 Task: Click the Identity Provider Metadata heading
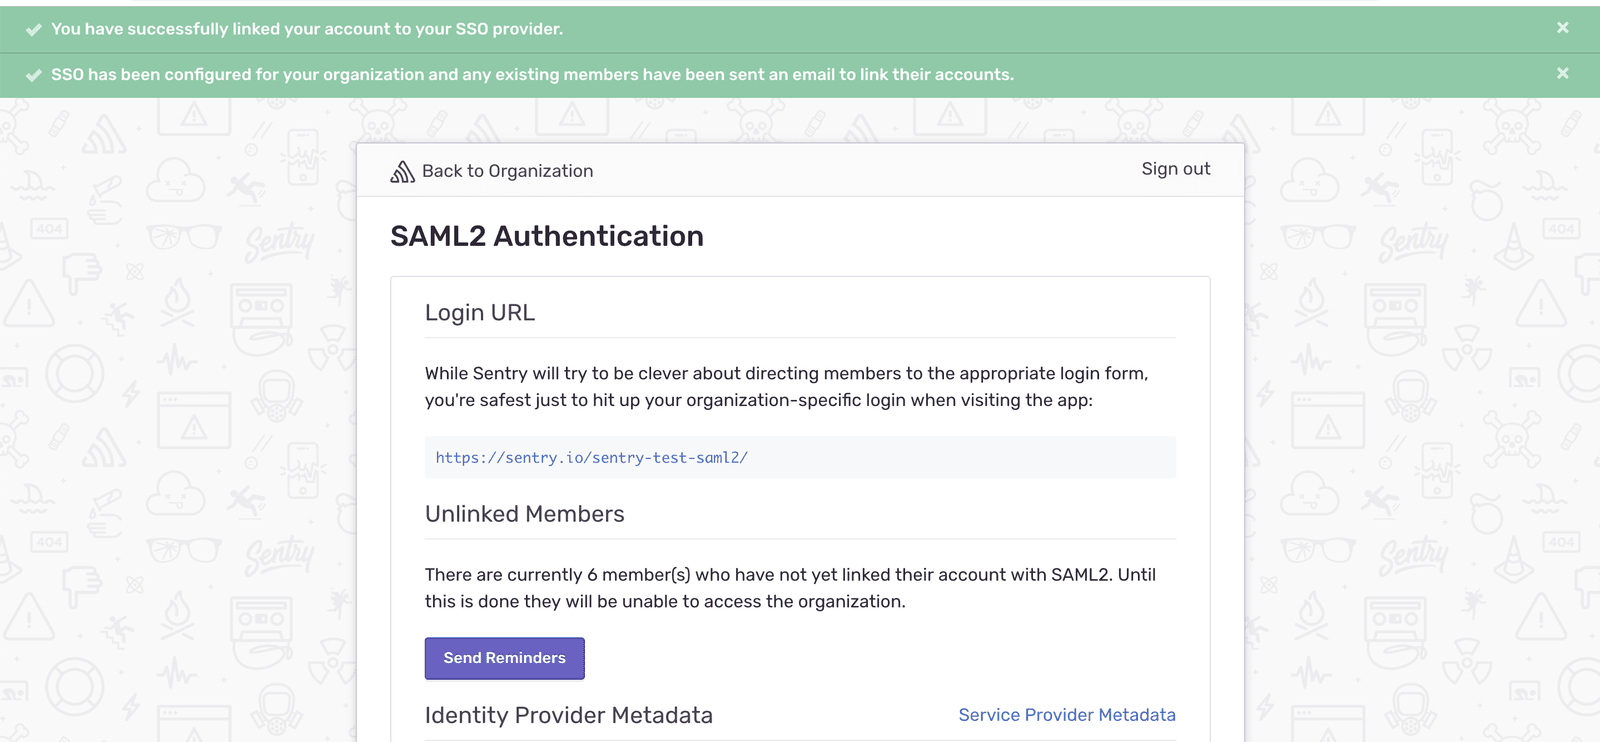pos(568,715)
